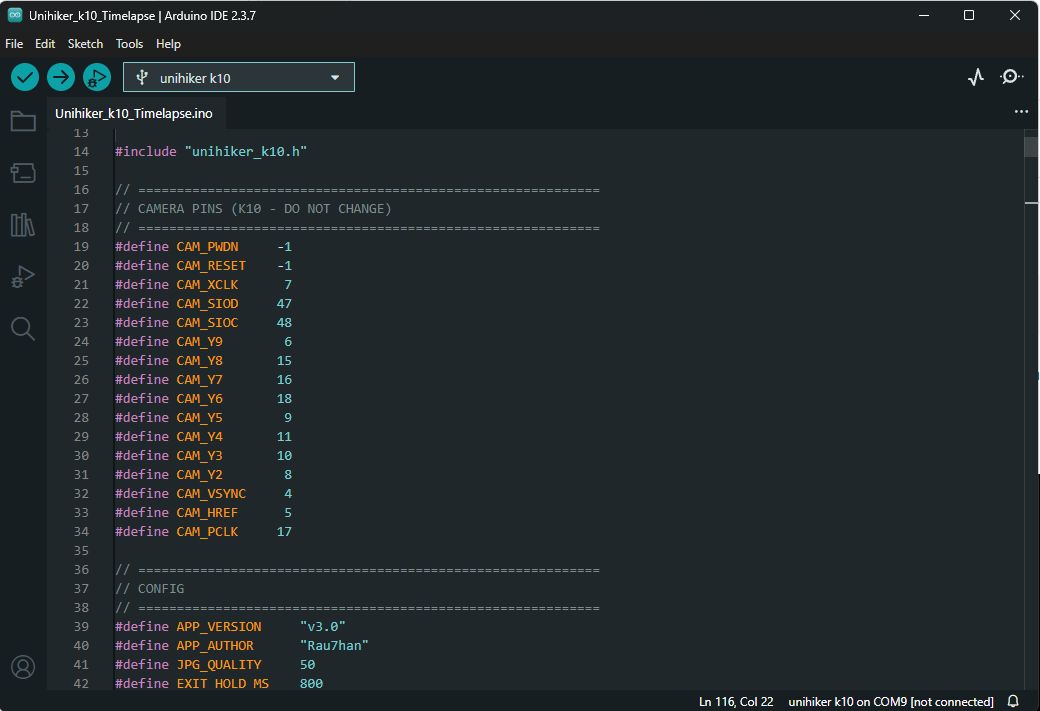This screenshot has width=1040, height=711.
Task: Open the Sketchbook folder icon in sidebar
Action: coord(23,121)
